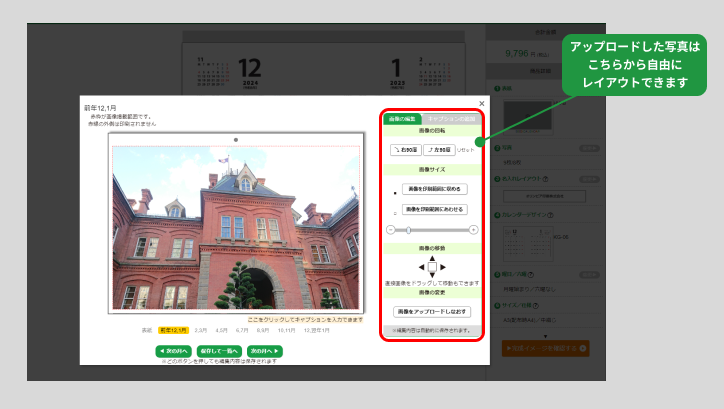Image resolution: width=724 pixels, height=409 pixels.
Task: Click the image size slider handle
Action: click(408, 230)
